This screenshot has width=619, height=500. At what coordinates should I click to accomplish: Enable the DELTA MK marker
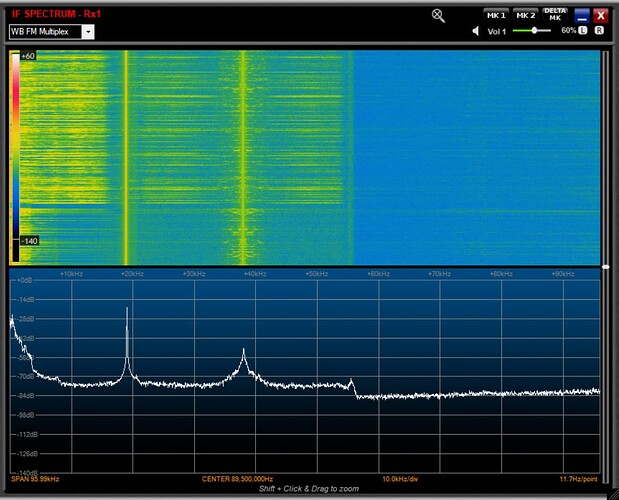(x=556, y=14)
